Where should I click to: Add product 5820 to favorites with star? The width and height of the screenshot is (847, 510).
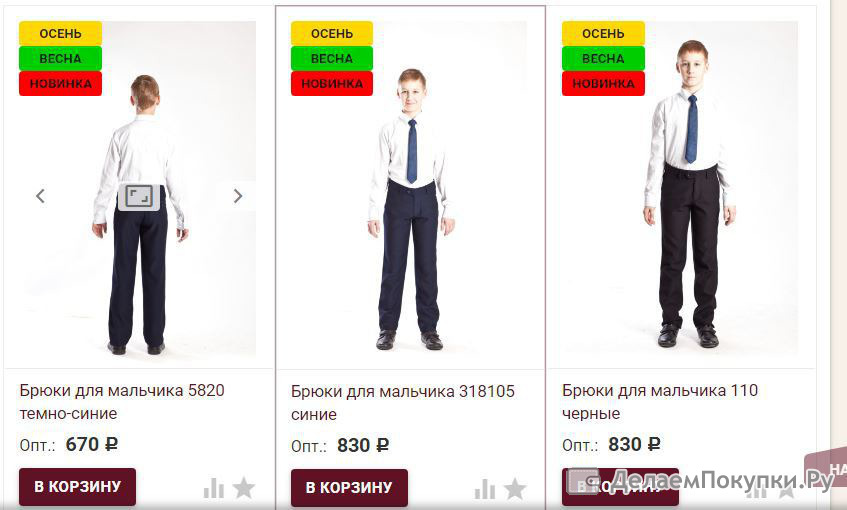click(x=244, y=488)
